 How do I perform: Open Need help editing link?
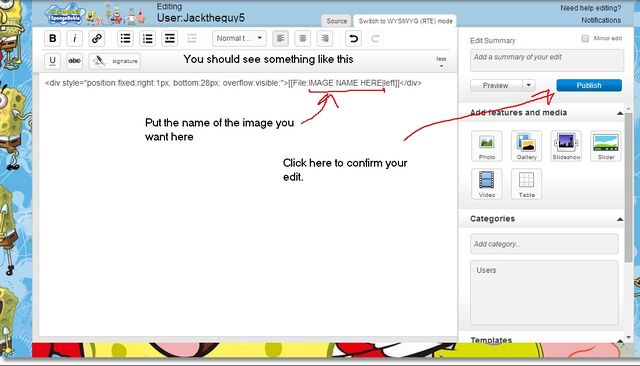(x=590, y=8)
